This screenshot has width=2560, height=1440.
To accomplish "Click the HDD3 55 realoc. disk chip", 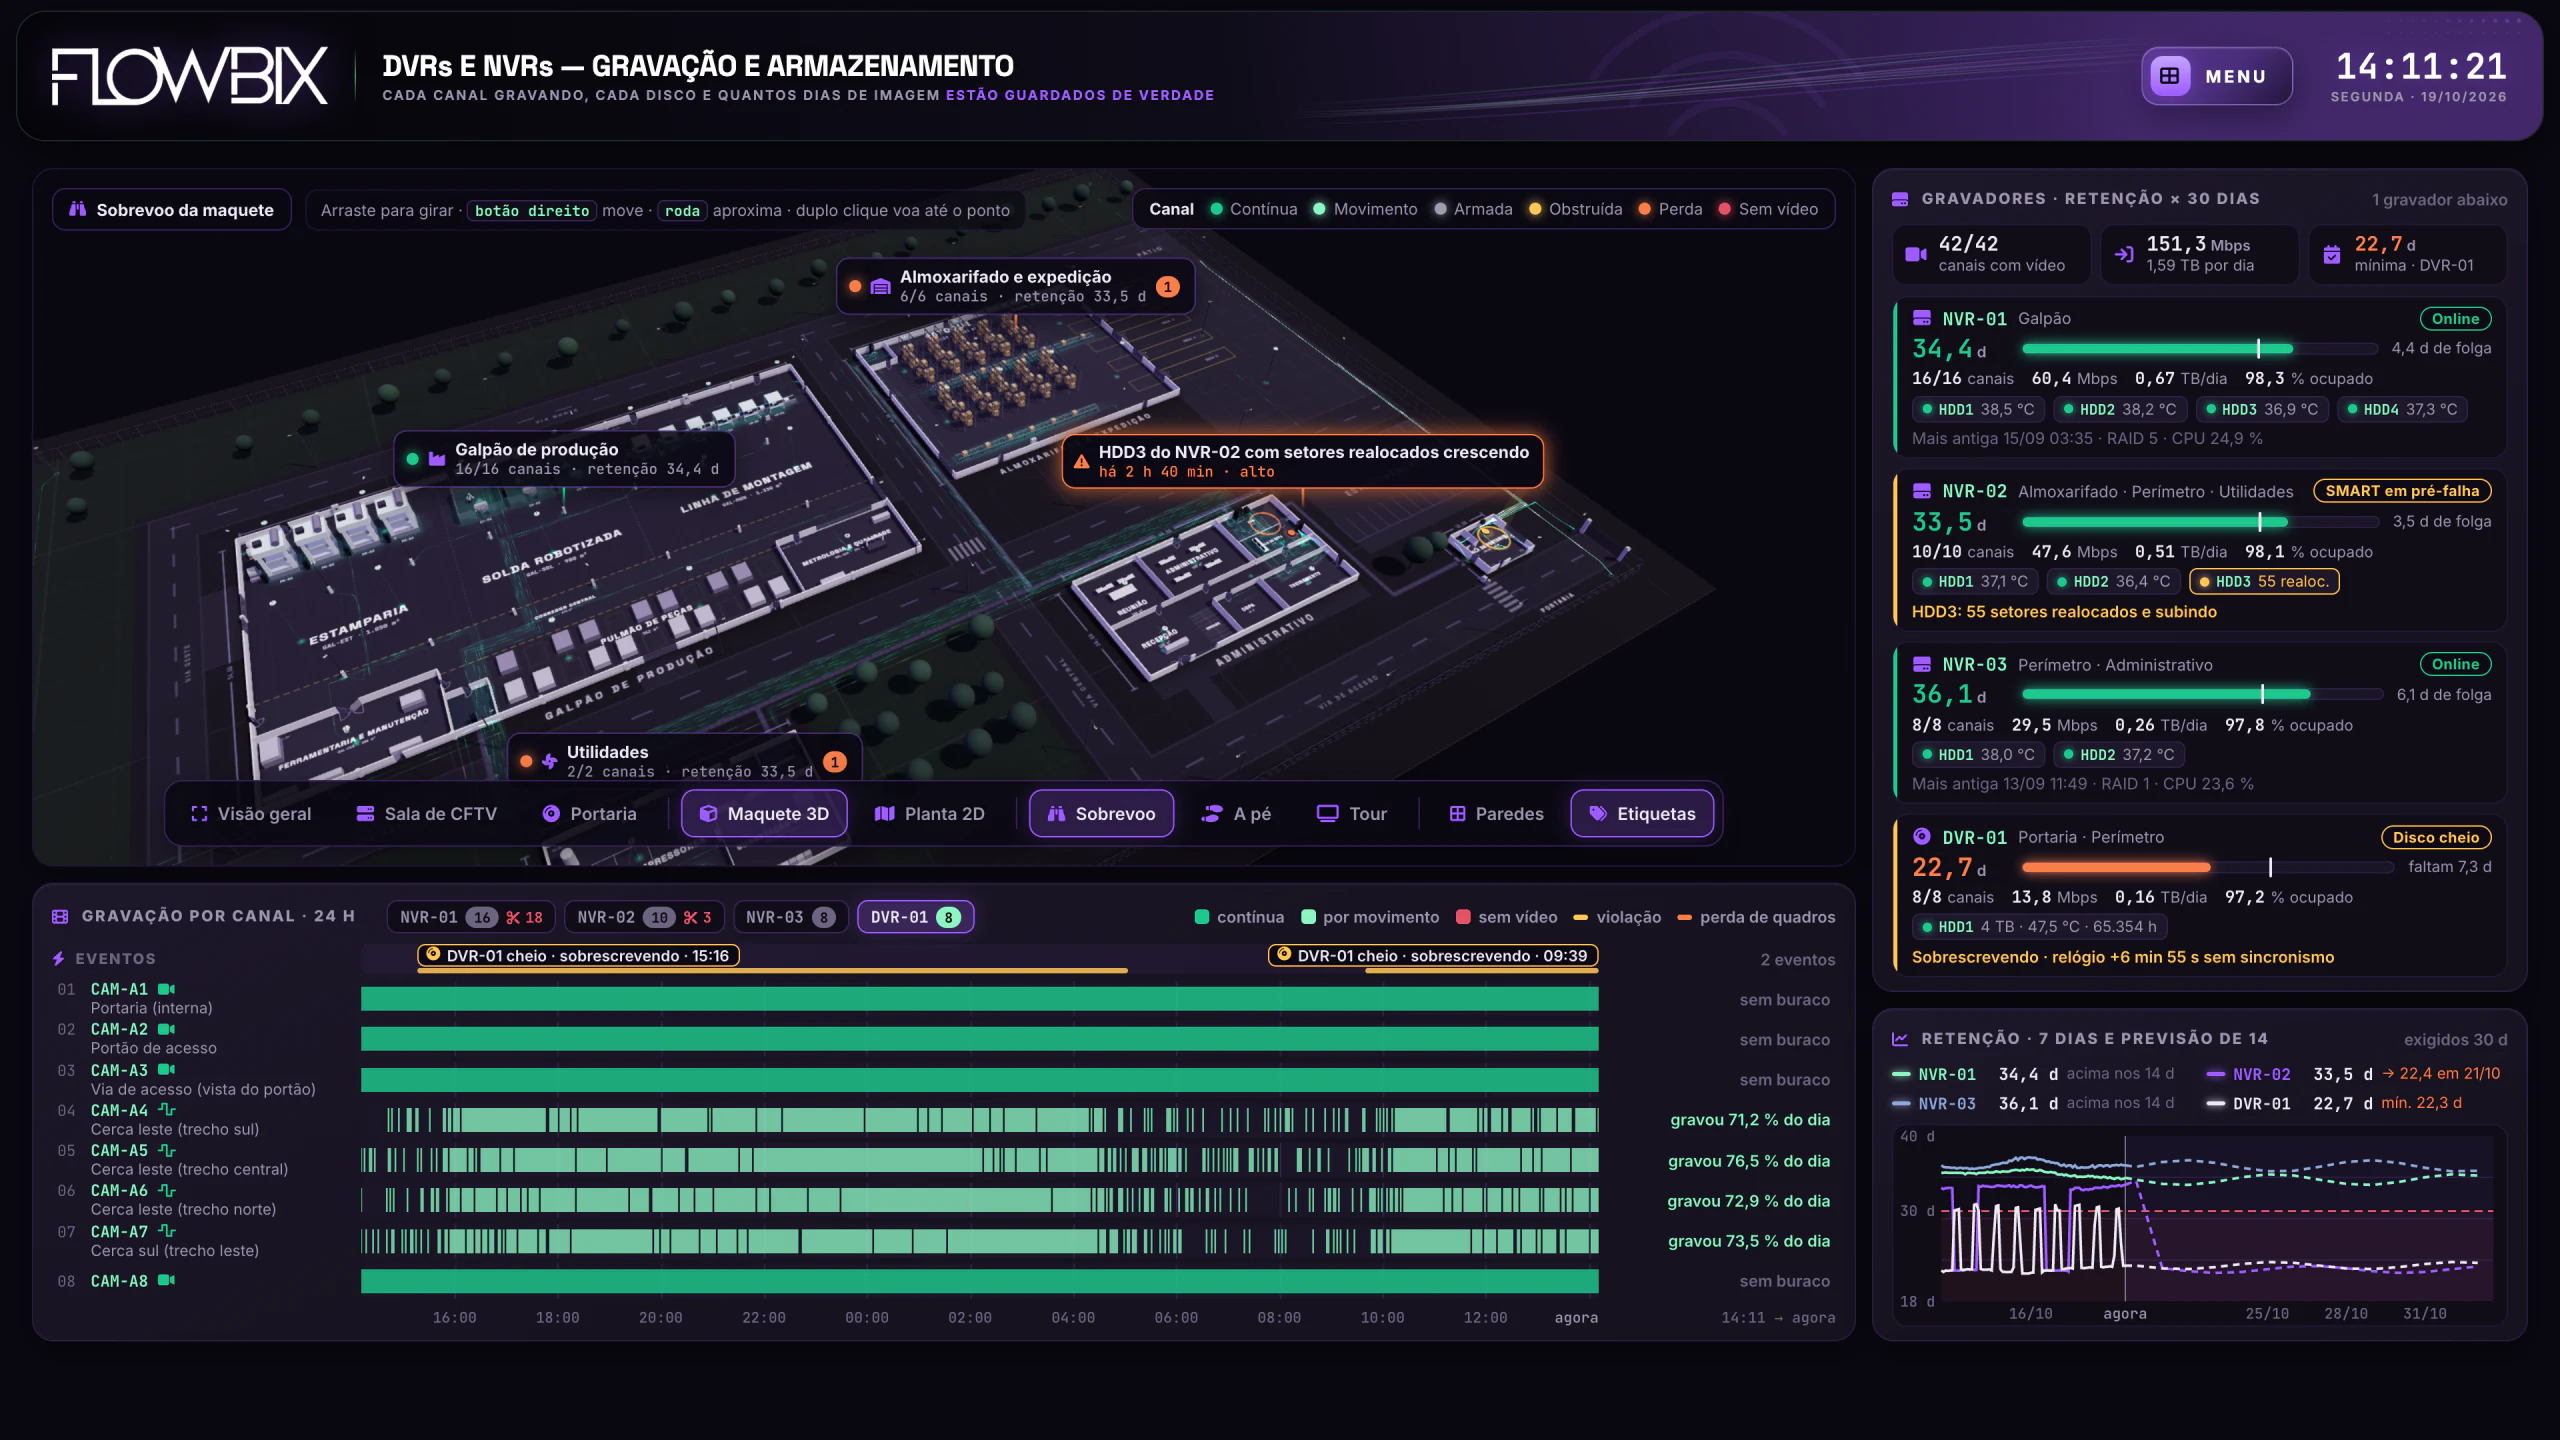I will [2264, 582].
